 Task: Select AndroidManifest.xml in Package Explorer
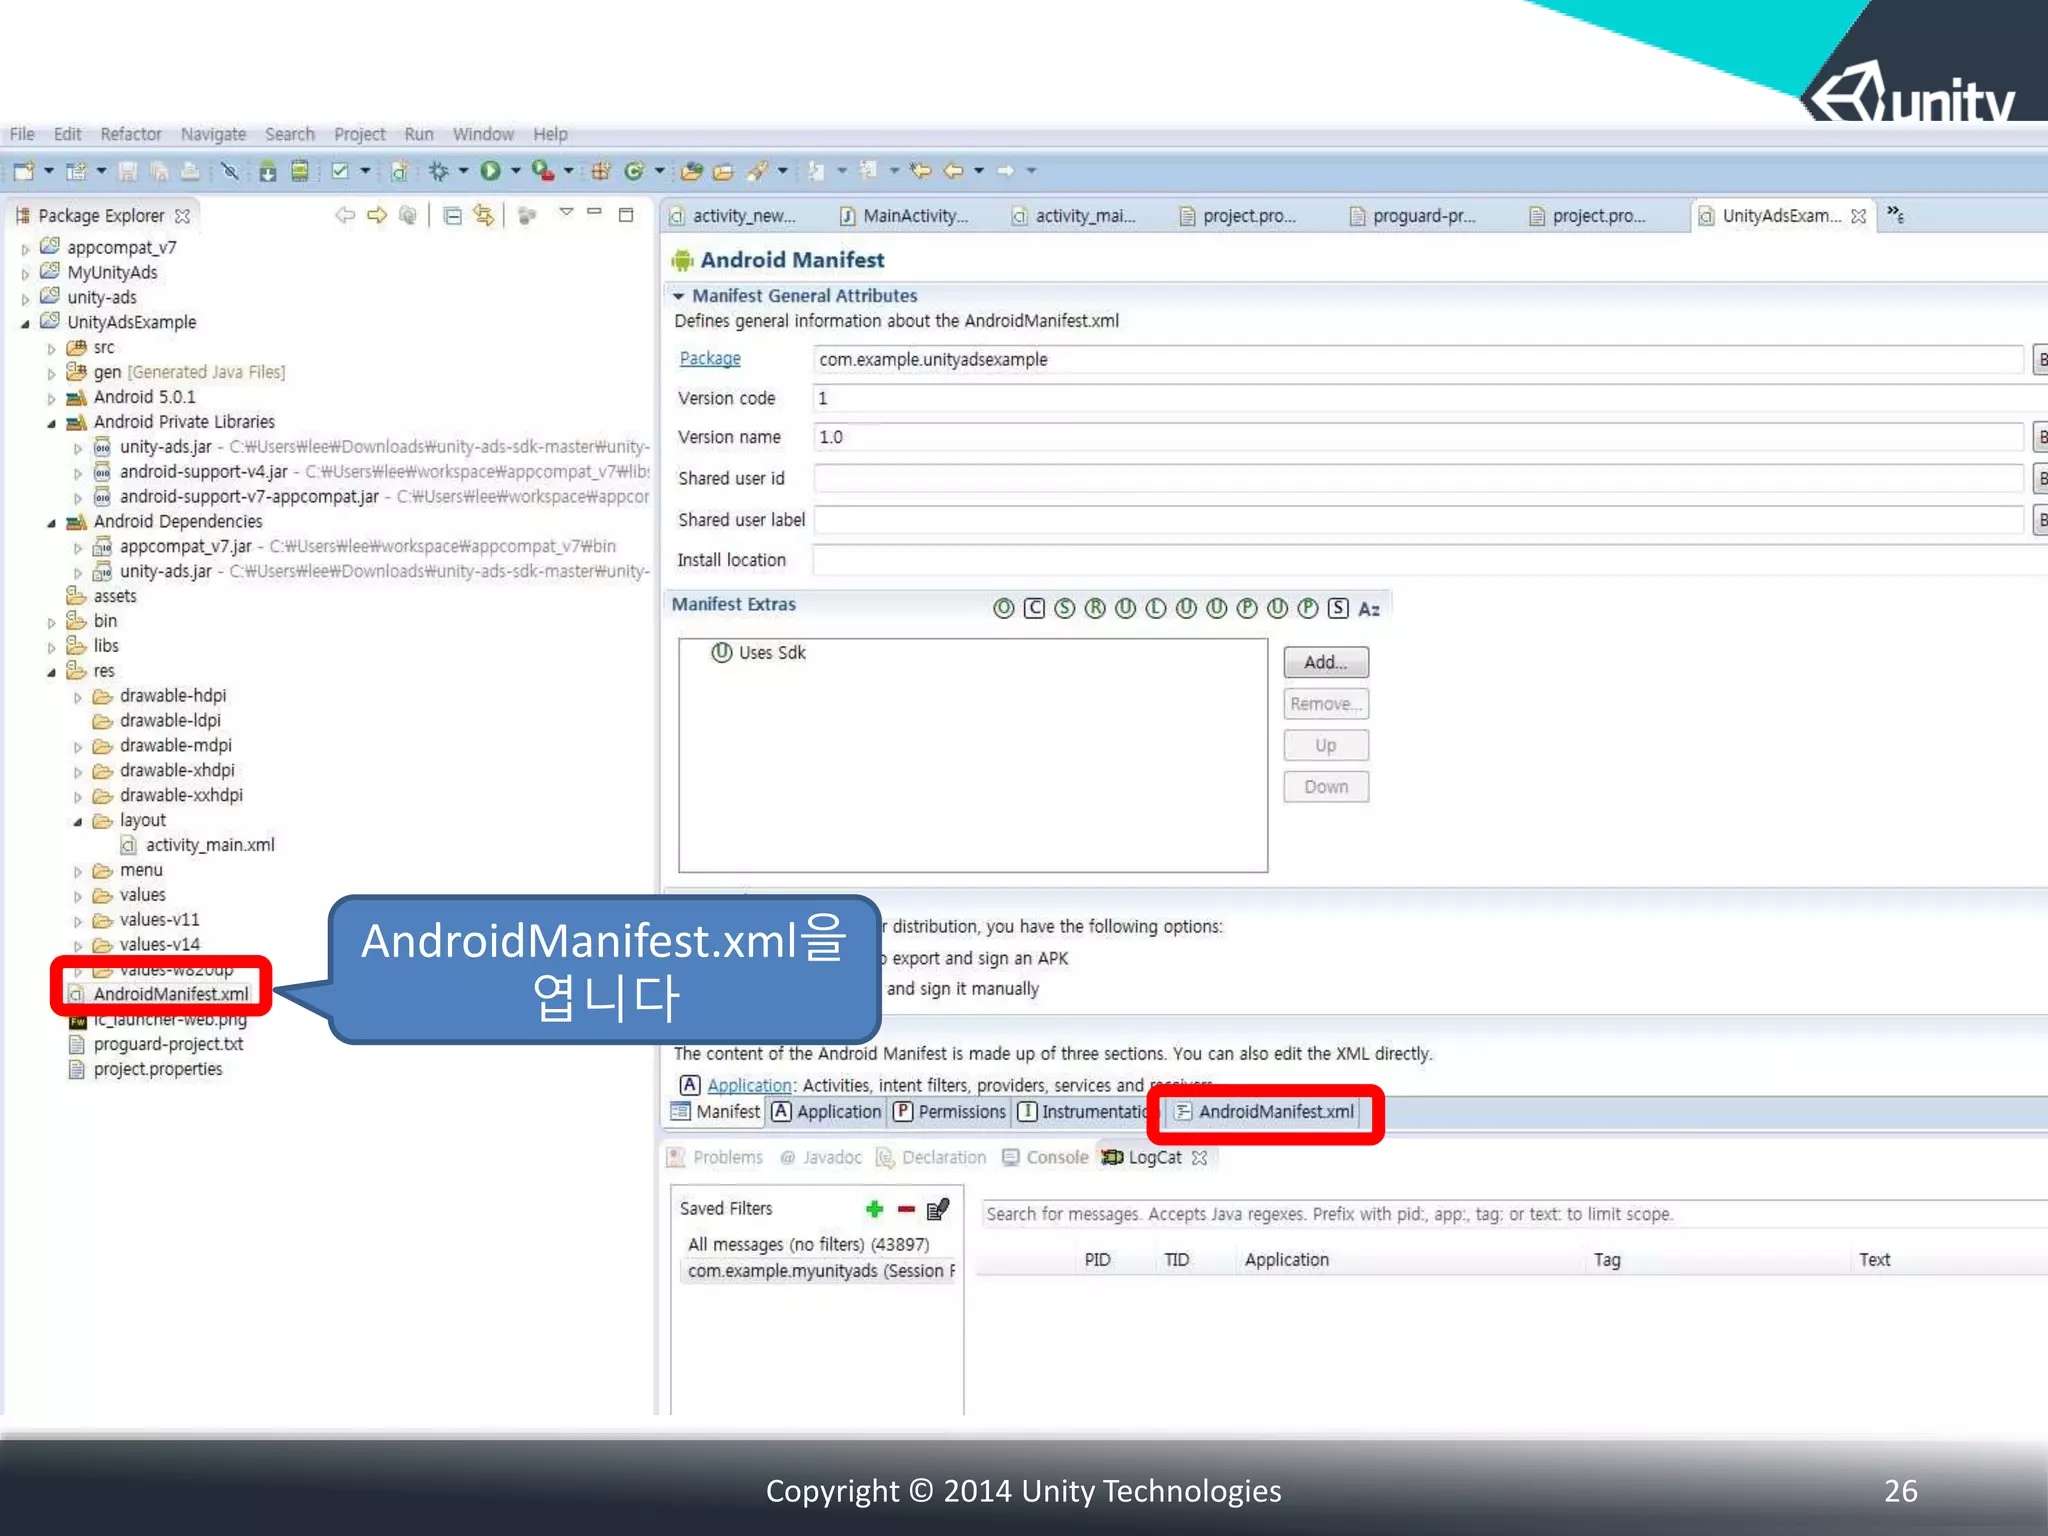click(x=170, y=994)
